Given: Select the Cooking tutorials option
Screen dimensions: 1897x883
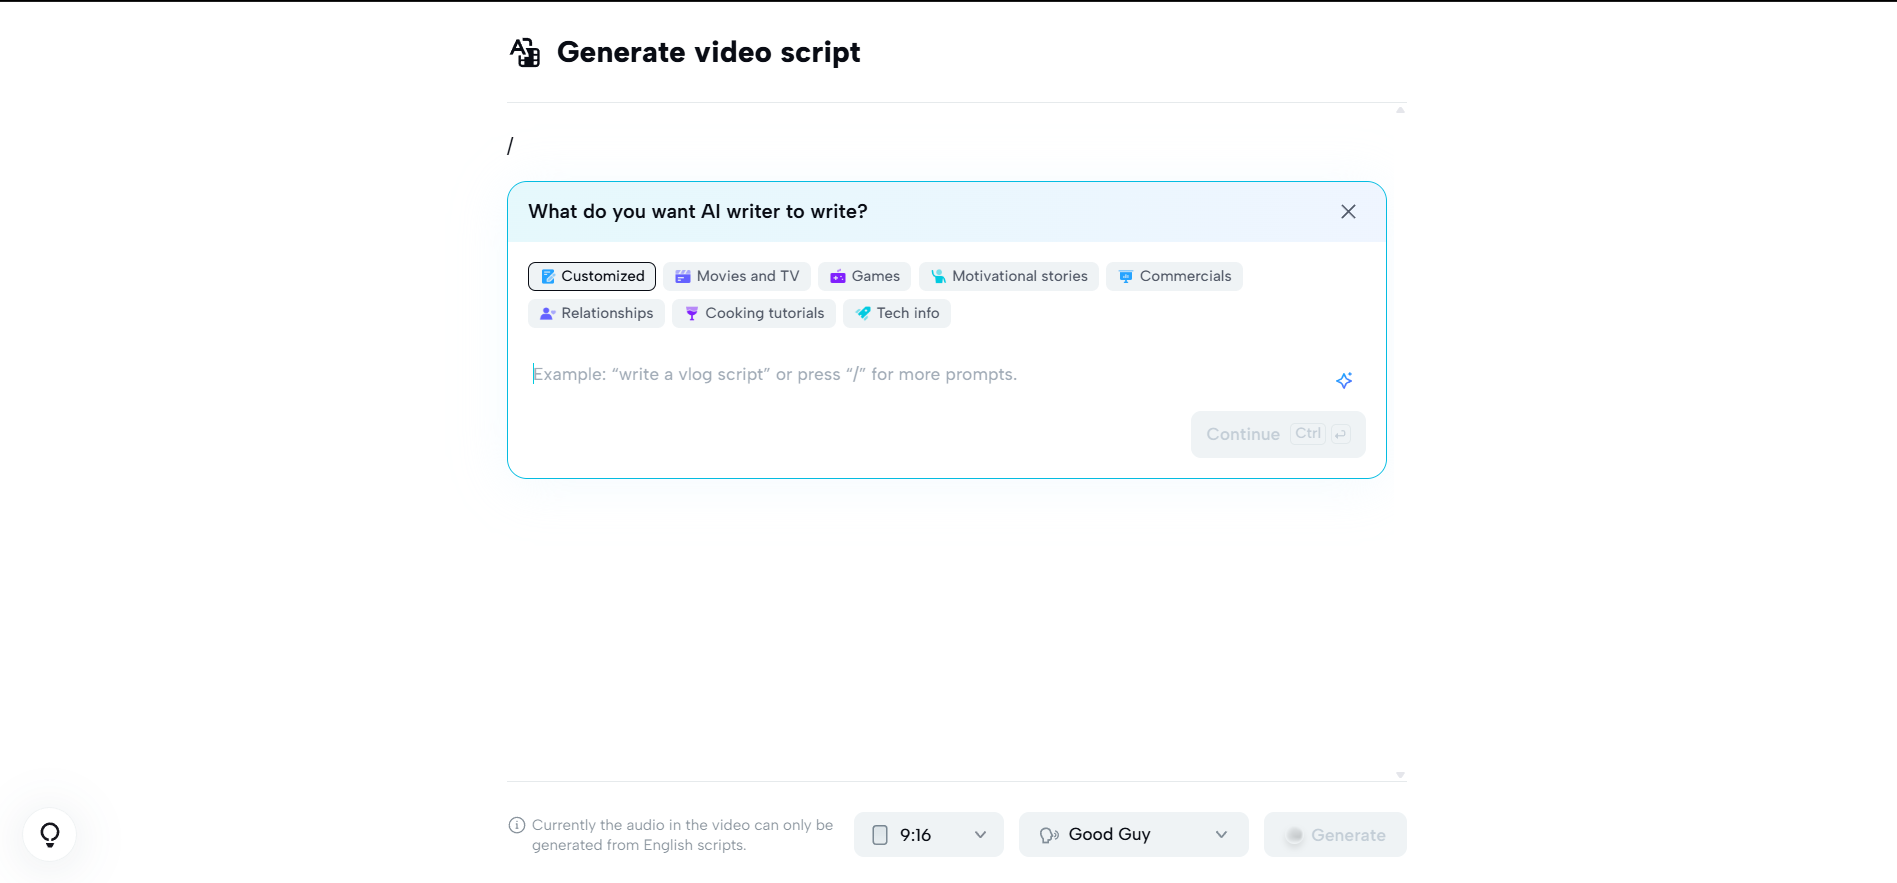Looking at the screenshot, I should click(754, 313).
